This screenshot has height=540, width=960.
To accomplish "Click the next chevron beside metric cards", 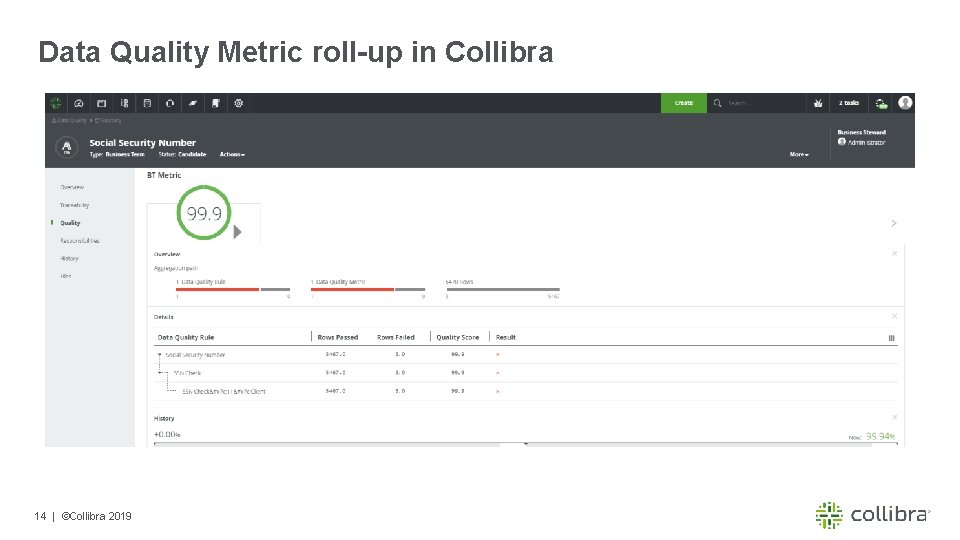I will [x=894, y=223].
